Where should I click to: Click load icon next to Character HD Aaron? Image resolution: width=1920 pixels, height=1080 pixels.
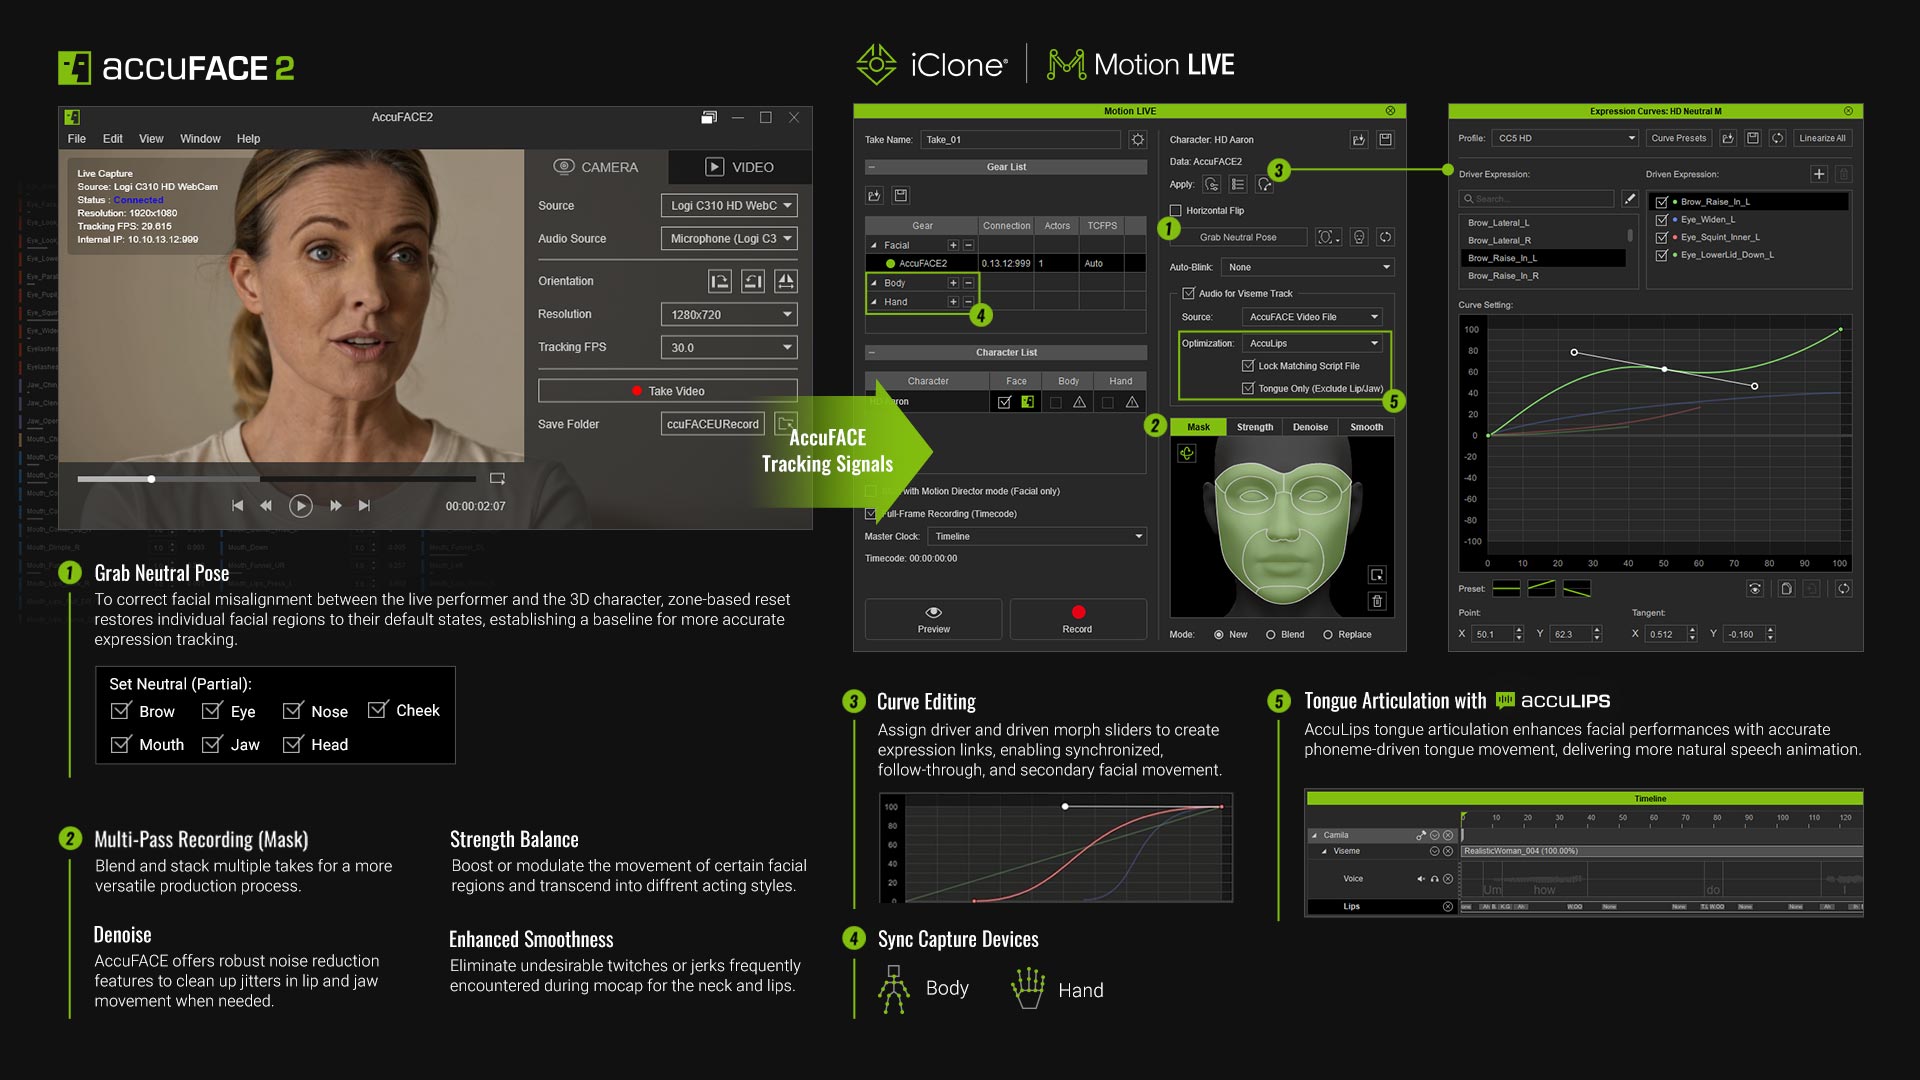pyautogui.click(x=1358, y=140)
